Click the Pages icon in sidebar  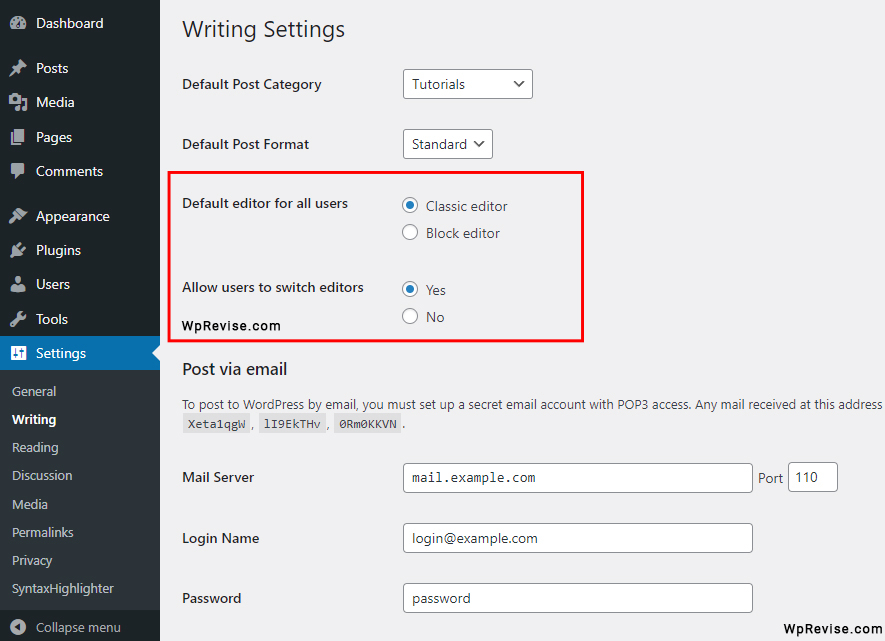pyautogui.click(x=20, y=137)
